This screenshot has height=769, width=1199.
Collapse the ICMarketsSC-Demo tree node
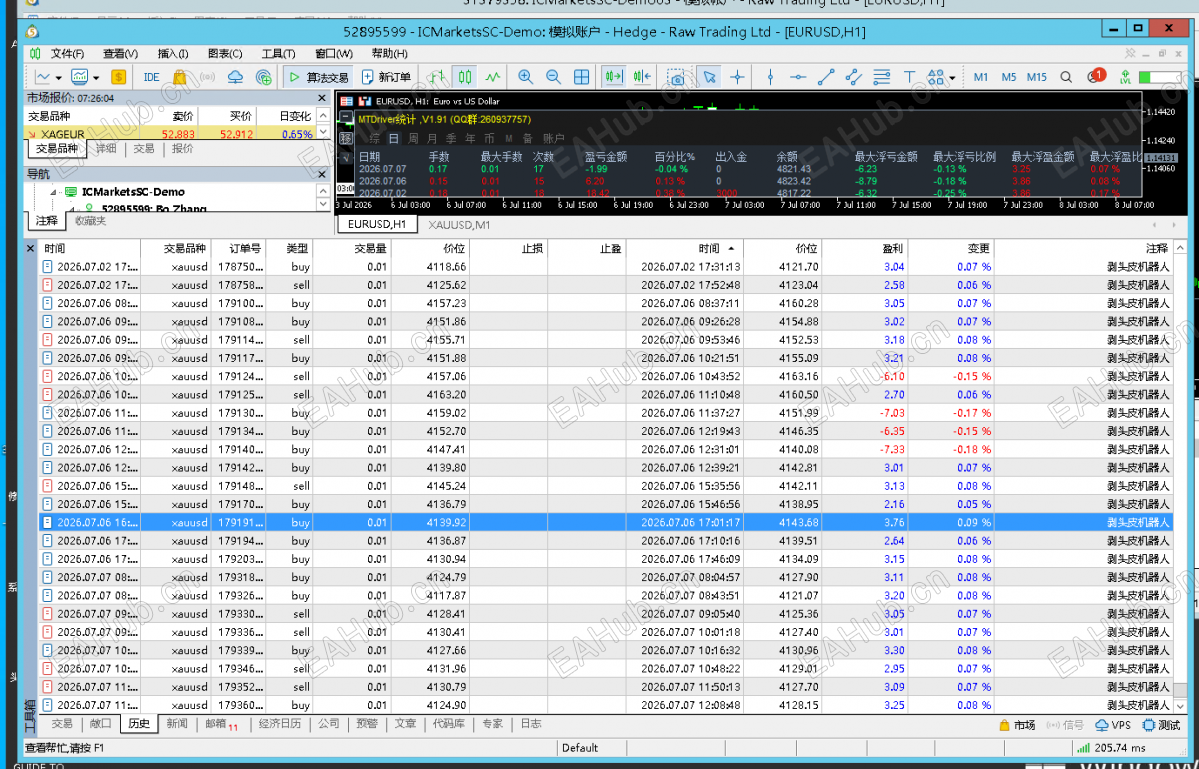coord(54,192)
